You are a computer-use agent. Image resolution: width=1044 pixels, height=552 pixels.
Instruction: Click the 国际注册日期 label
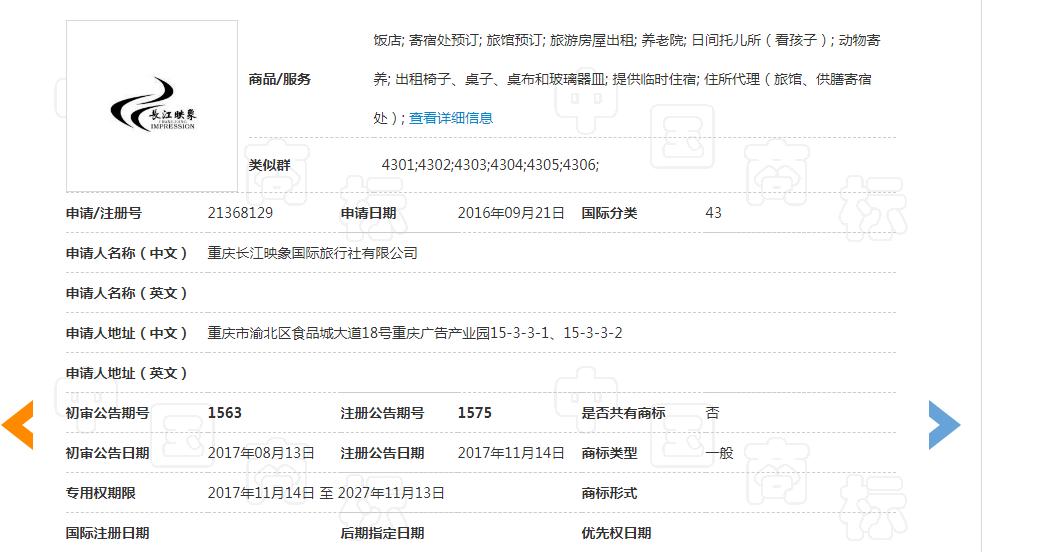(x=107, y=533)
